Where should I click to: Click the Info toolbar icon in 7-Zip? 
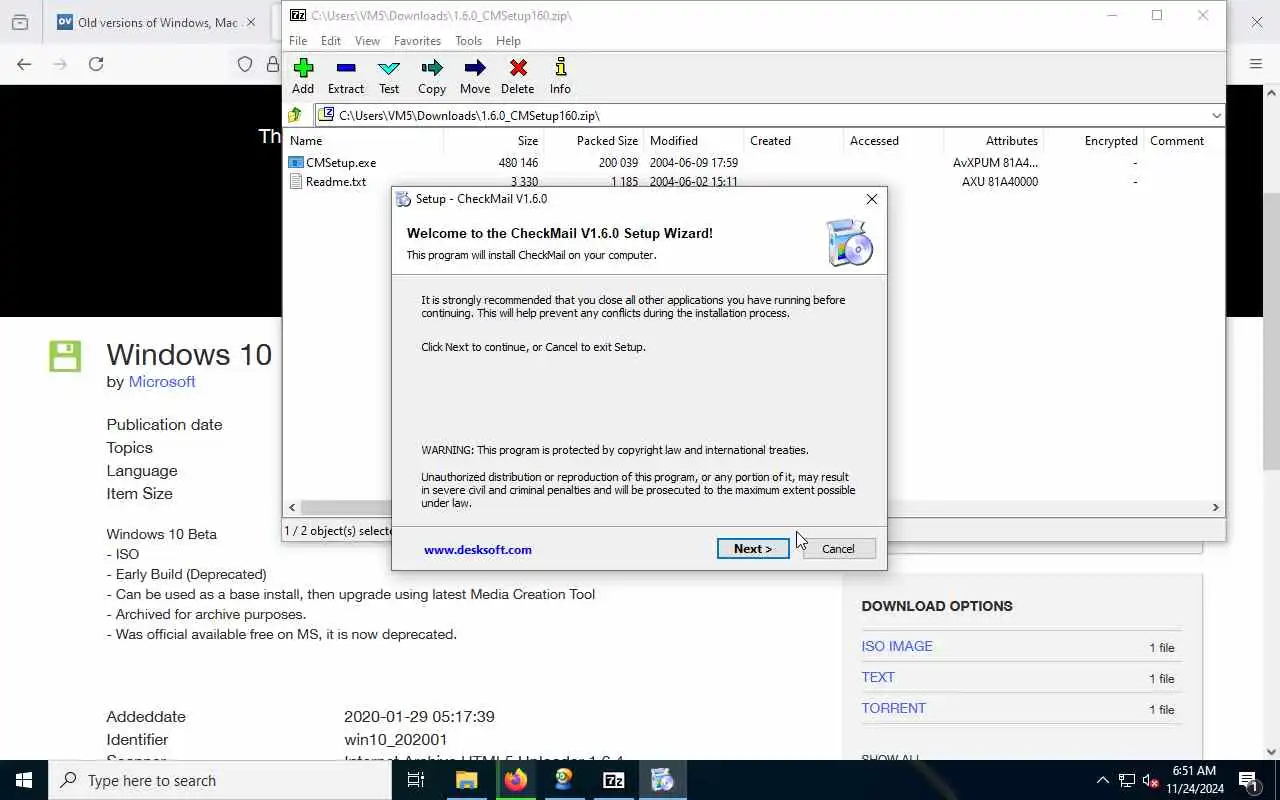(560, 76)
